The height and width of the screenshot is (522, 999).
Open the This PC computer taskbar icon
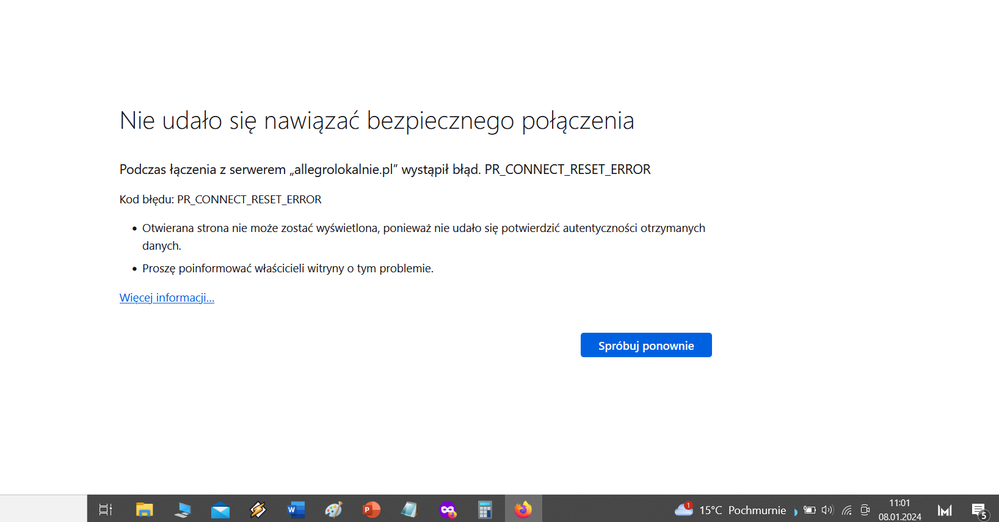coord(183,509)
